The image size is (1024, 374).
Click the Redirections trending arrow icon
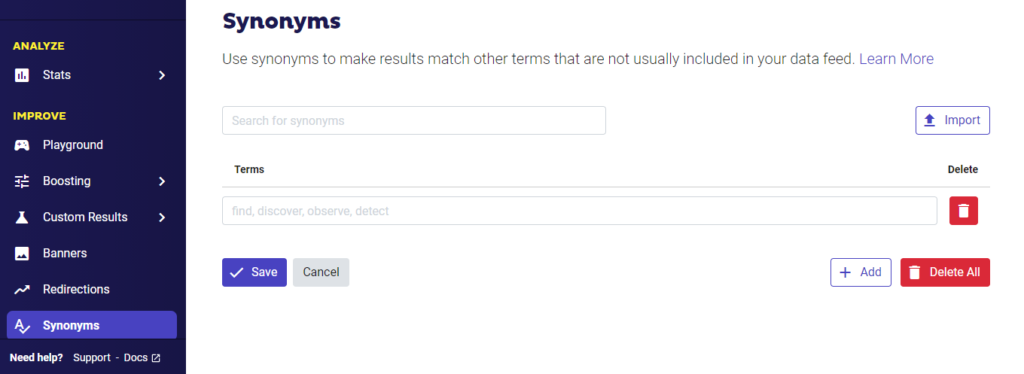pos(22,289)
